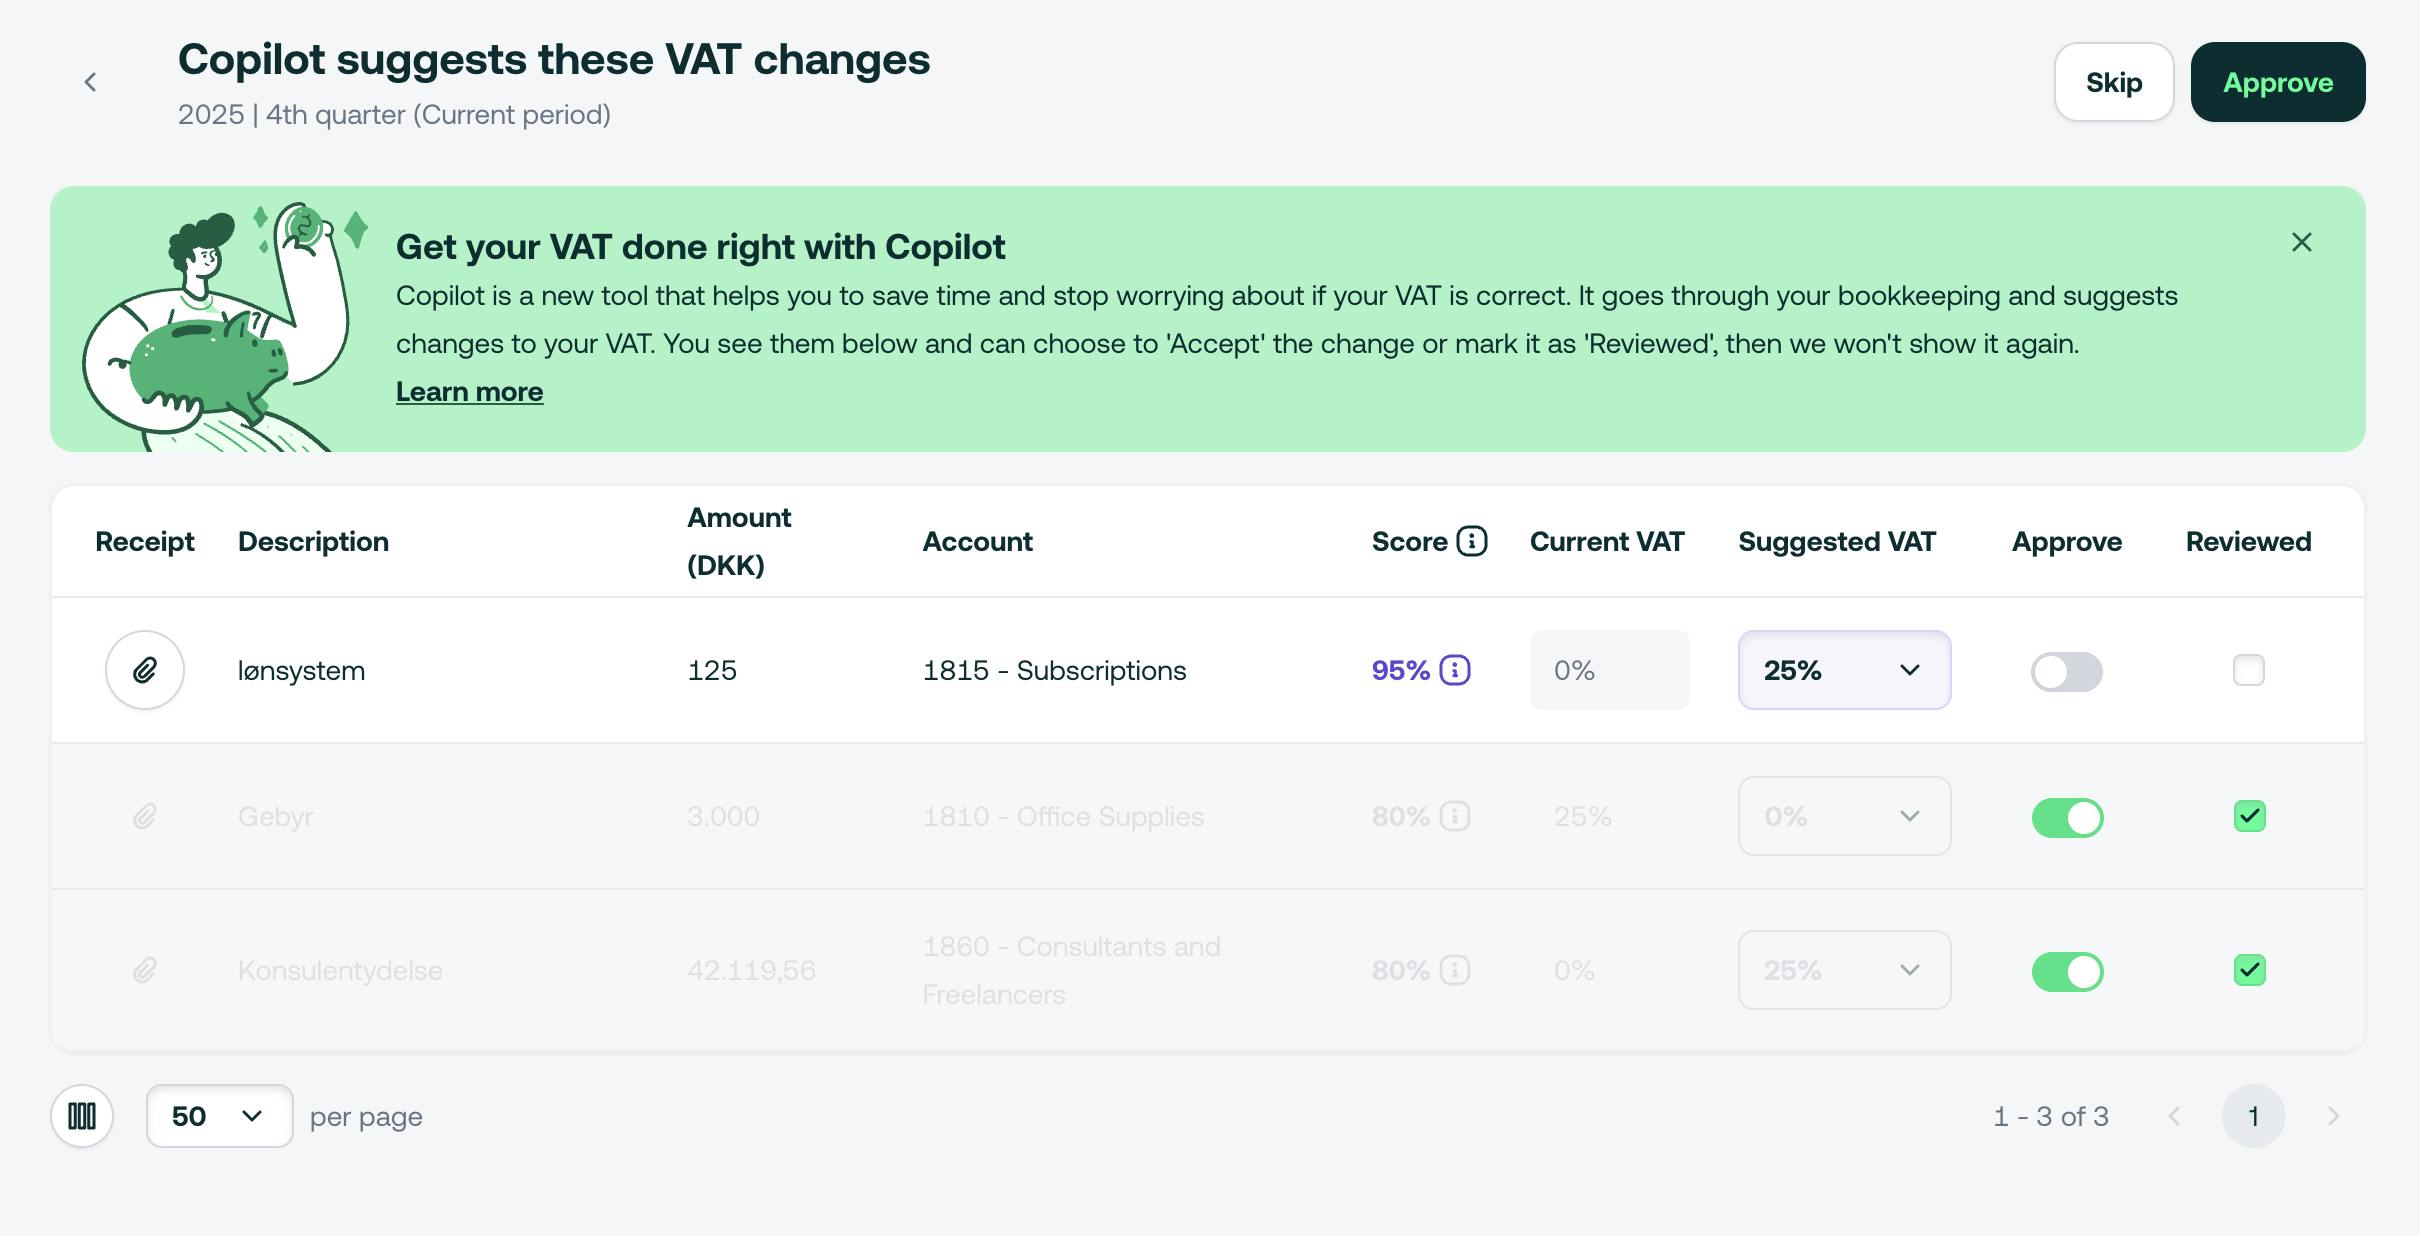Viewport: 2420px width, 1236px height.
Task: Click info icon beside Score column header
Action: [x=1472, y=541]
